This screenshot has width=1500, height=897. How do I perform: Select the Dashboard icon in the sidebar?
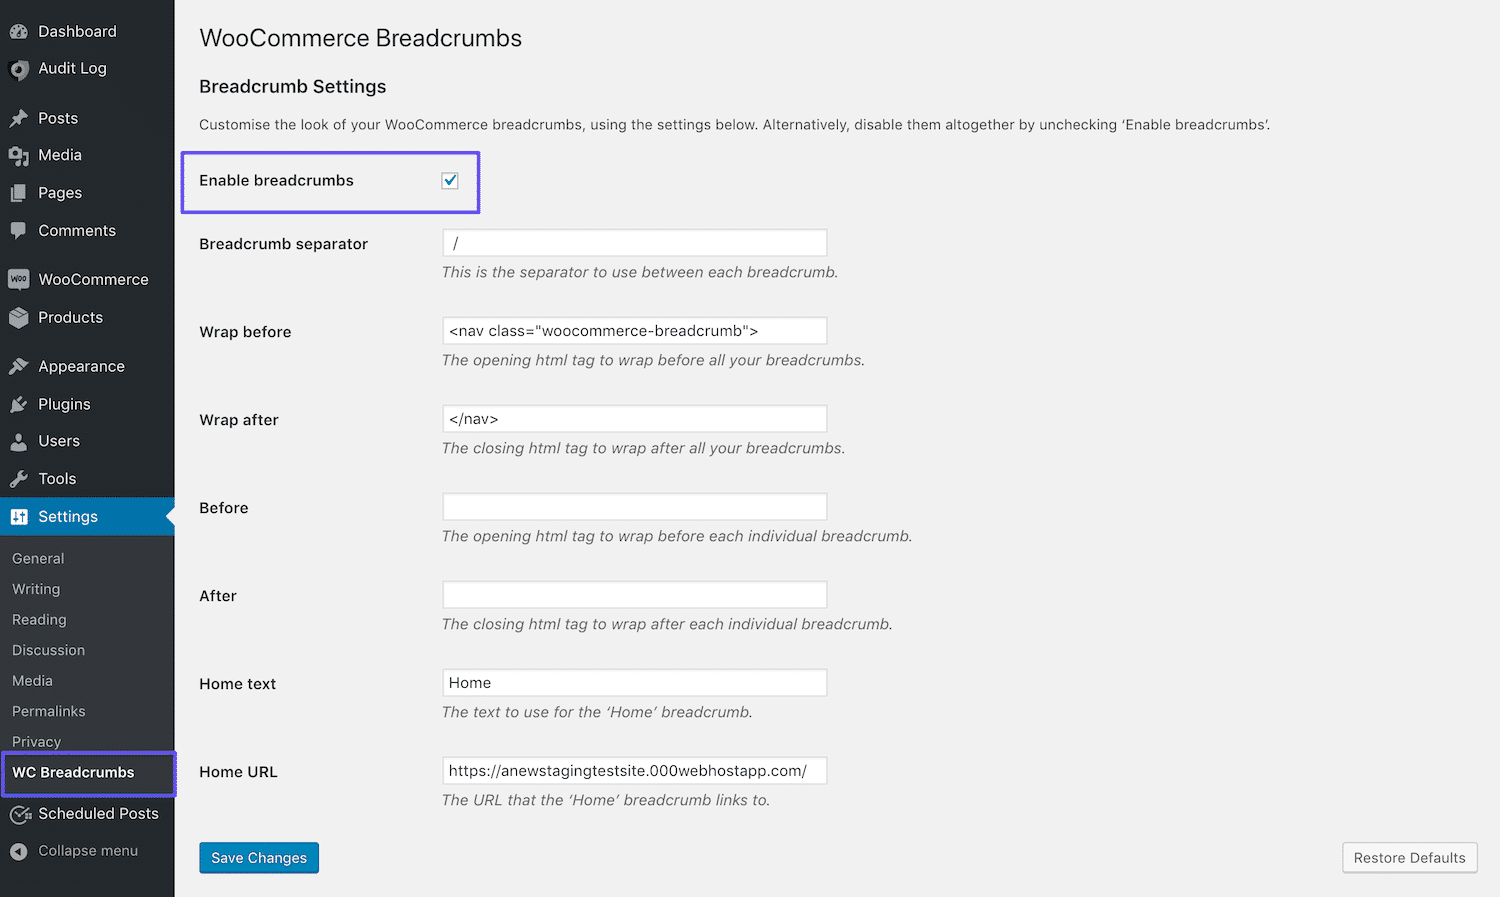(19, 30)
